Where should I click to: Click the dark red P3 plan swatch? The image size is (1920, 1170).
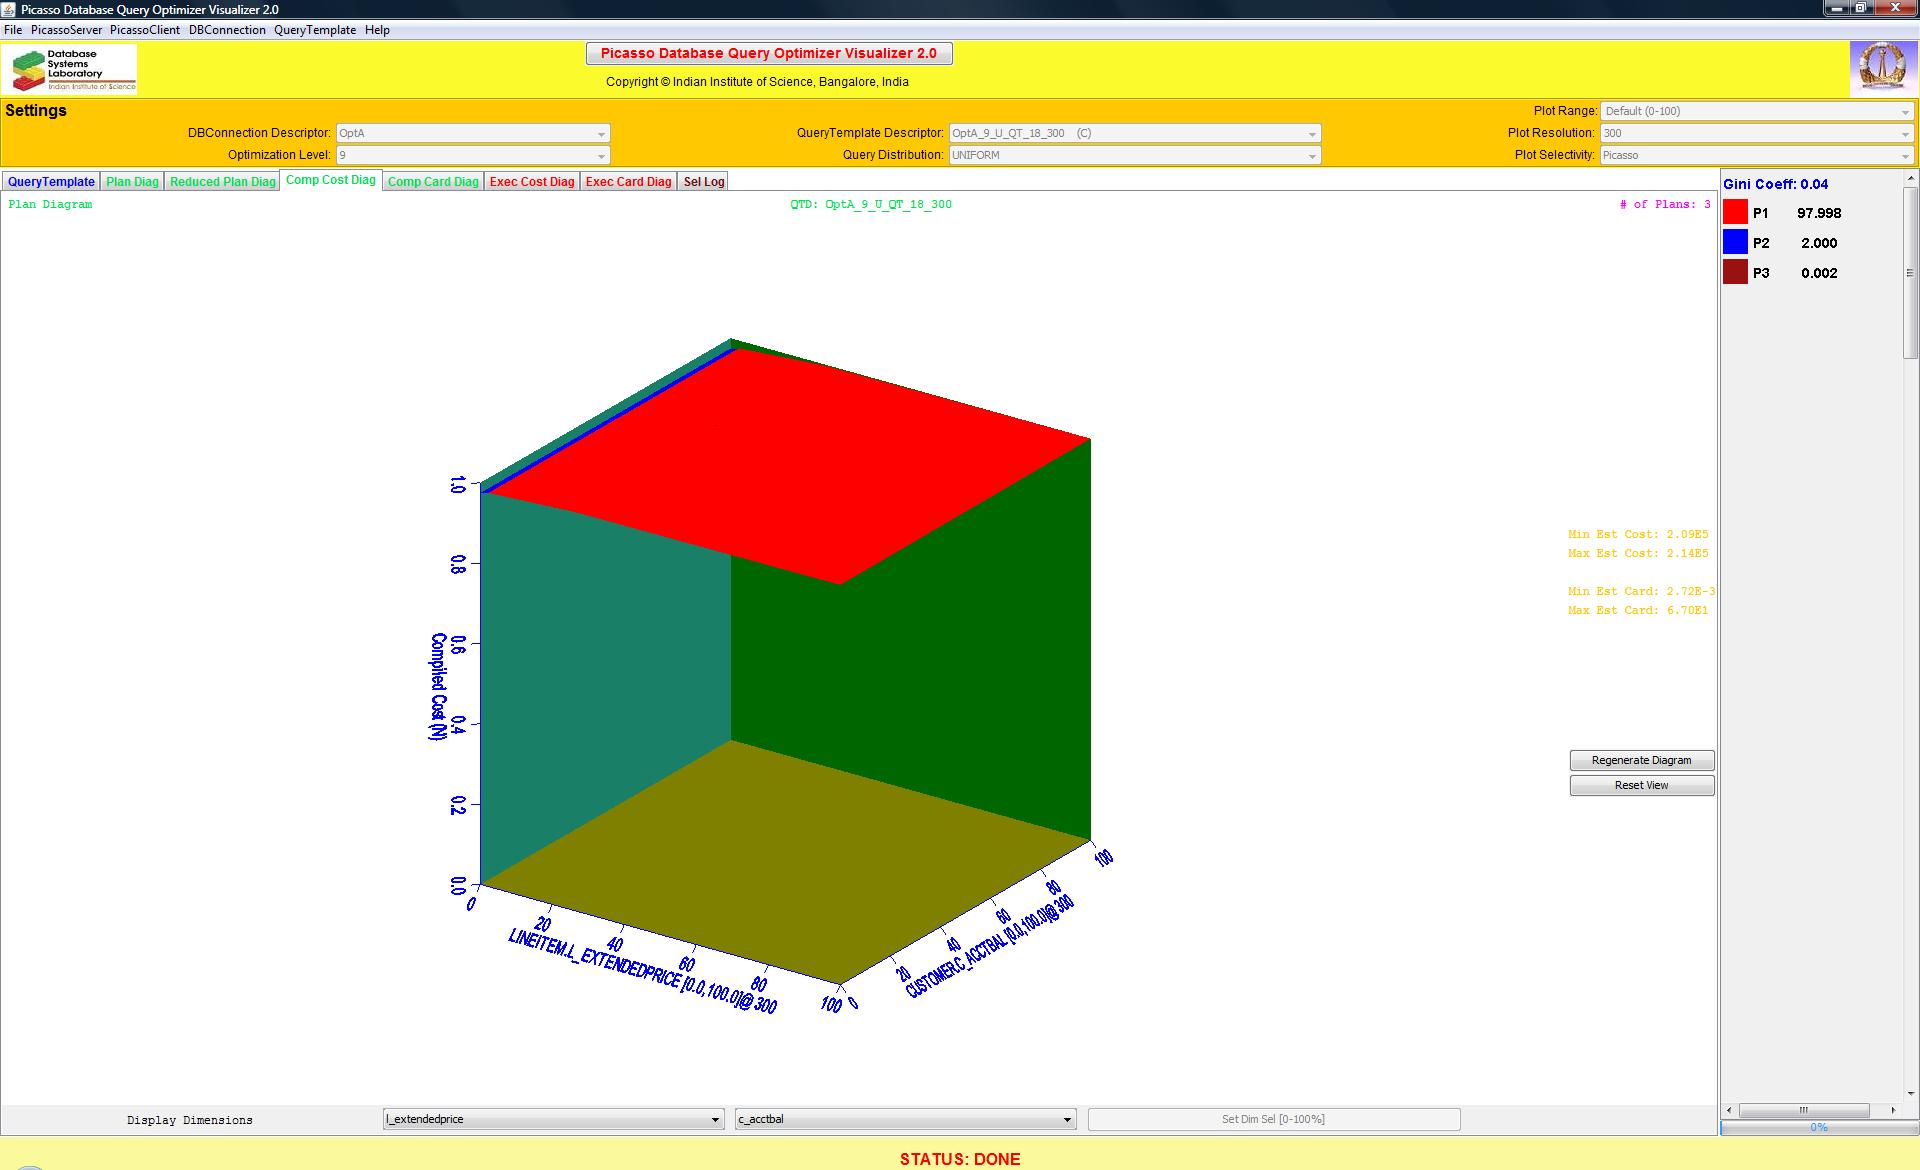(1735, 272)
